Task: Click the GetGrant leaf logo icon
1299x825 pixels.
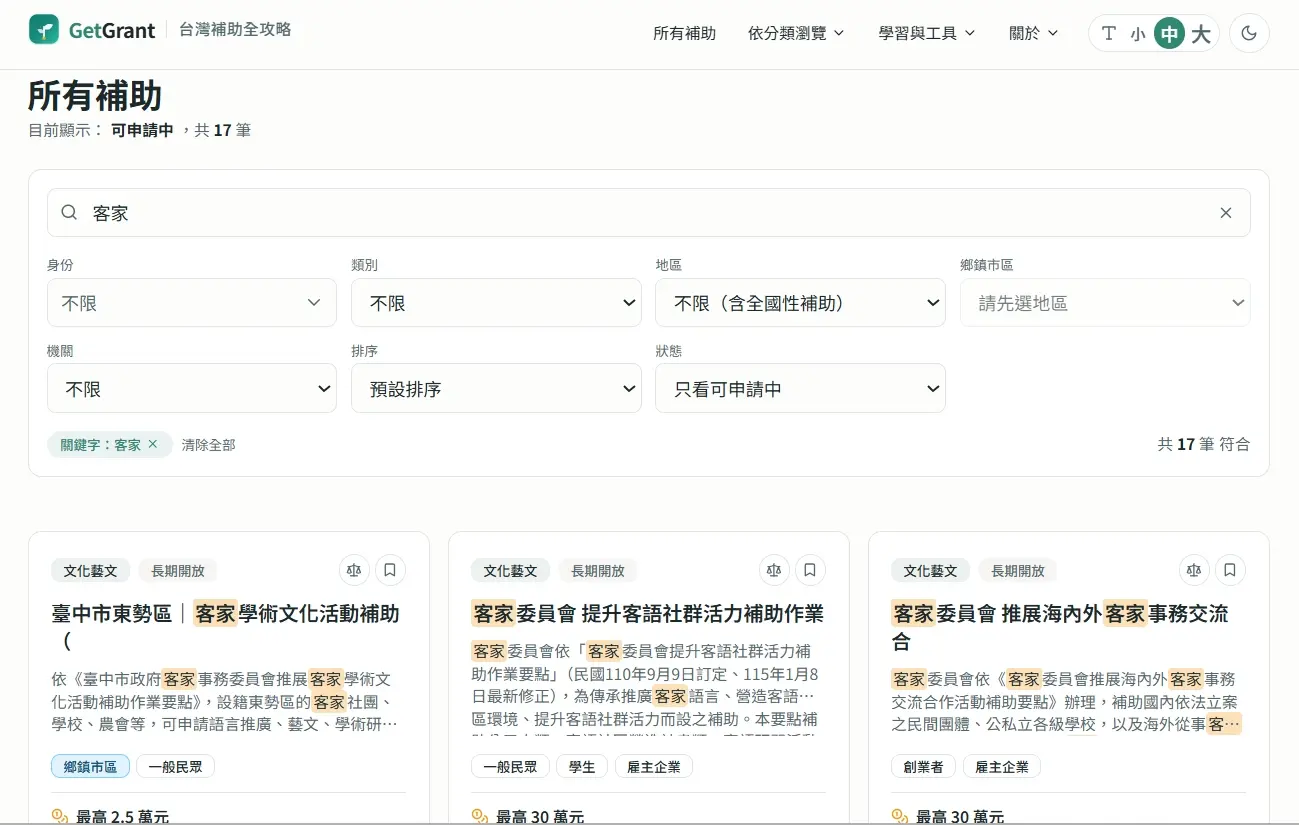Action: pyautogui.click(x=44, y=30)
